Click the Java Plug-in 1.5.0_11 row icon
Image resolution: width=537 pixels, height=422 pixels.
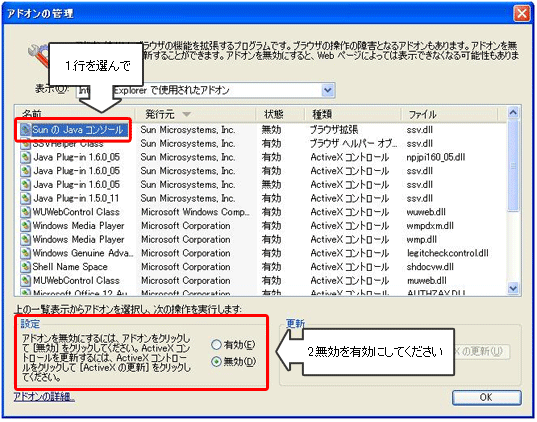click(x=25, y=198)
